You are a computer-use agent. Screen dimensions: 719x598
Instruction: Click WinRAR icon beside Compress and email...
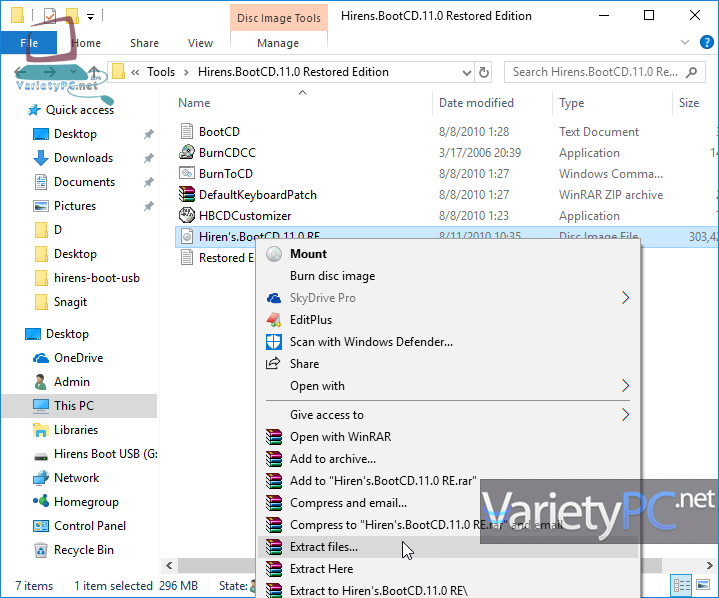pos(274,503)
